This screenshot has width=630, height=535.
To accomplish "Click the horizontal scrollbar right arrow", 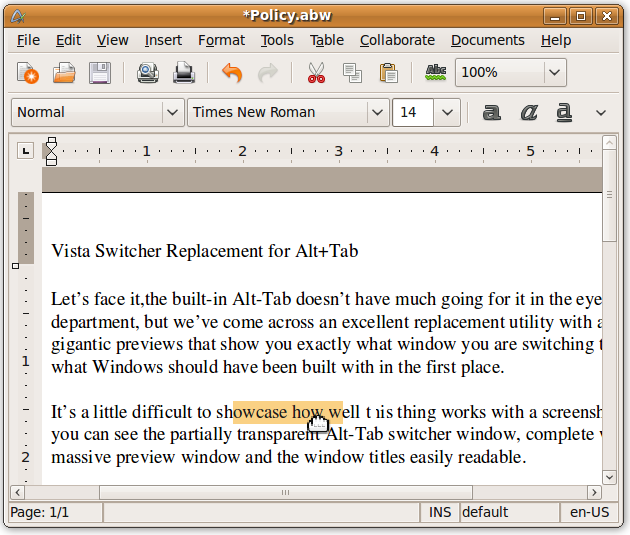I will (594, 492).
